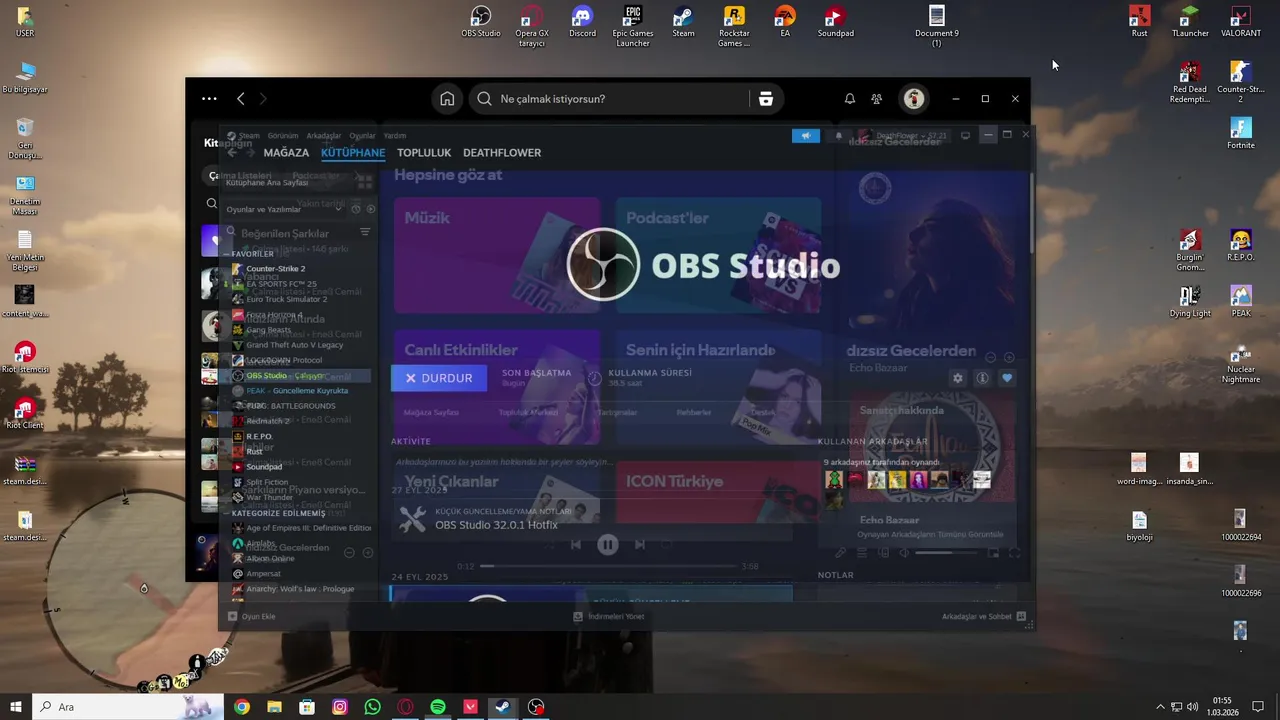The height and width of the screenshot is (720, 1280).
Task: Show game info icon in Steam
Action: click(982, 378)
